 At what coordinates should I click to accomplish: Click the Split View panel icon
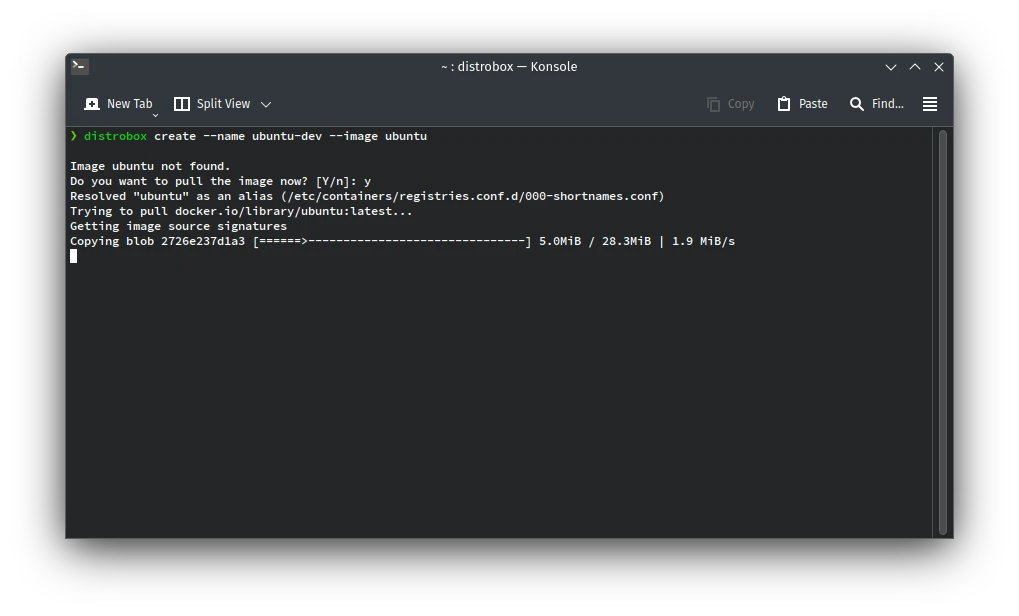[x=182, y=104]
